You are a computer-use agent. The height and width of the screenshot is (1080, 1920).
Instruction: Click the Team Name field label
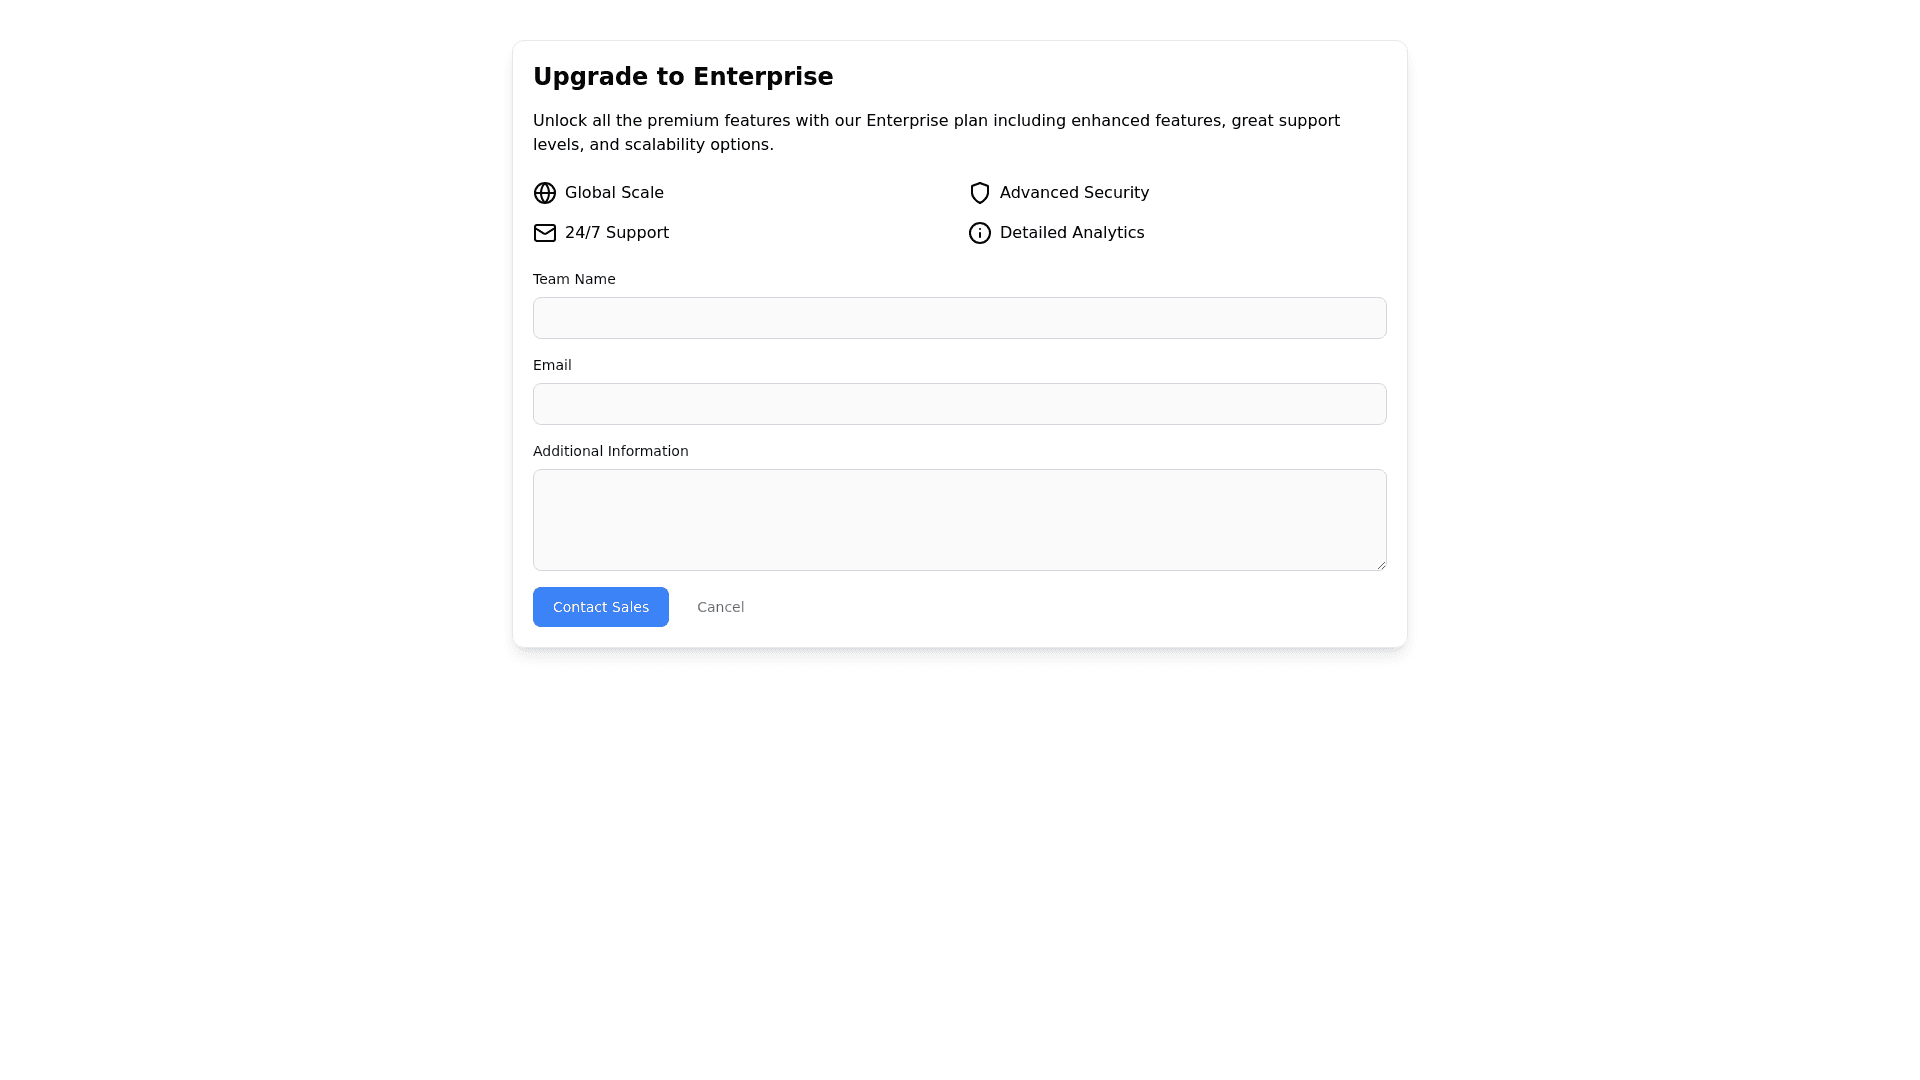click(x=574, y=279)
